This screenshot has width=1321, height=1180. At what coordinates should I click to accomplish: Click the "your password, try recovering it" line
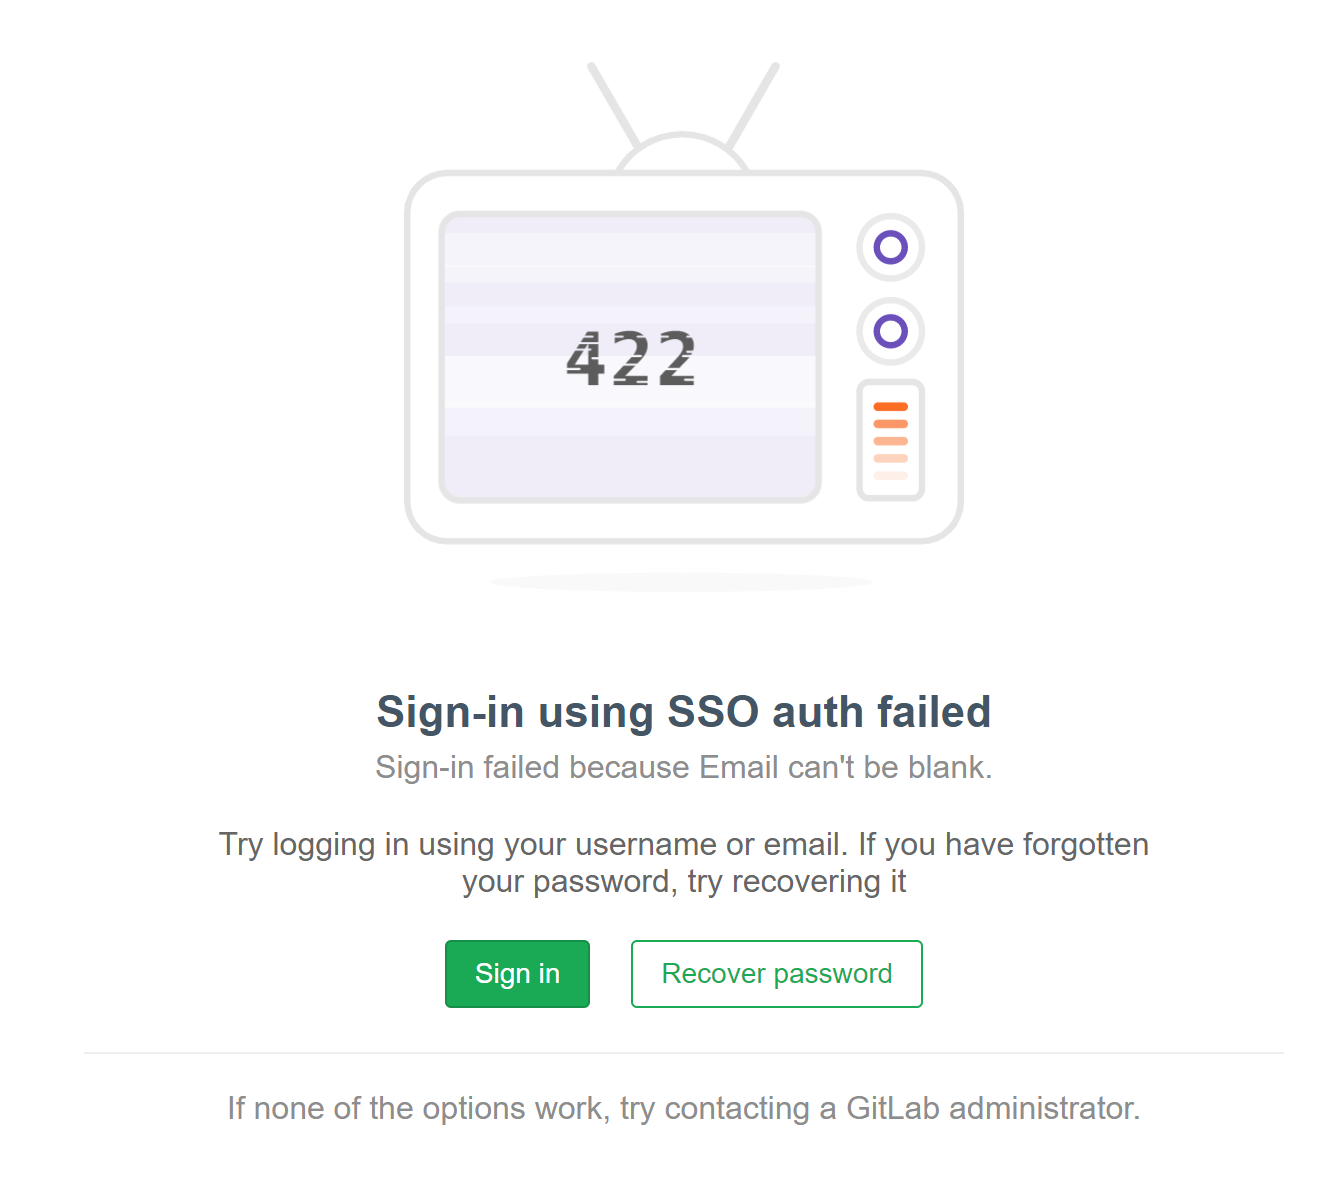pos(683,882)
